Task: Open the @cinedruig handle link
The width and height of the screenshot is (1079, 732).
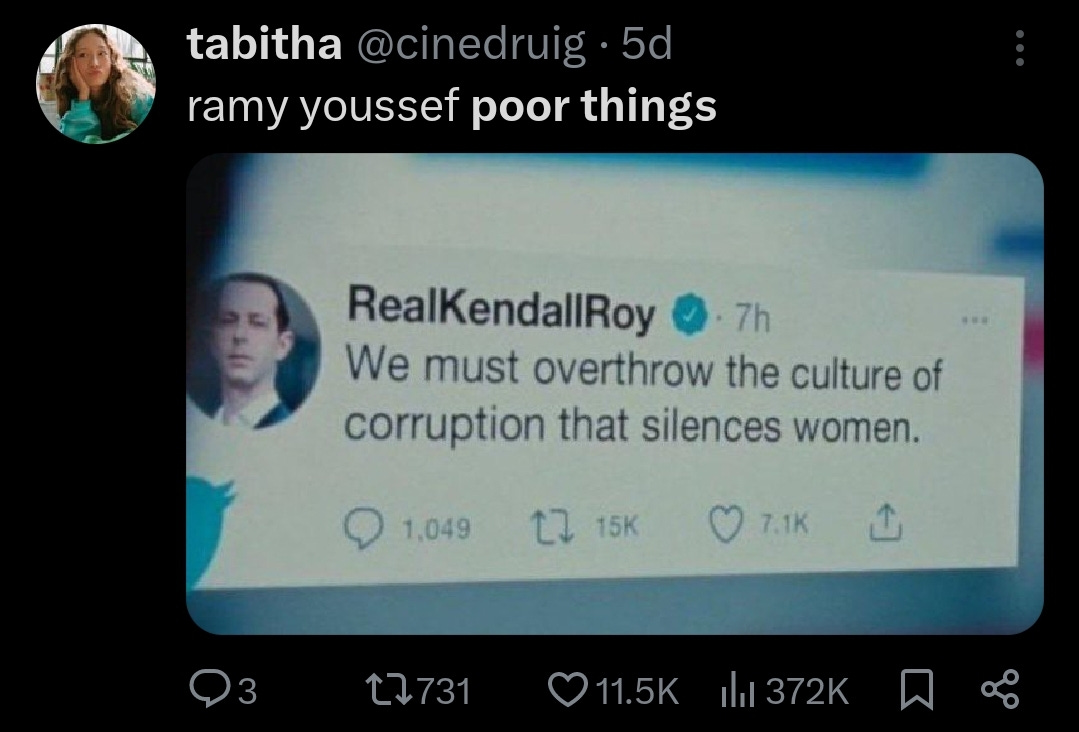Action: point(471,45)
